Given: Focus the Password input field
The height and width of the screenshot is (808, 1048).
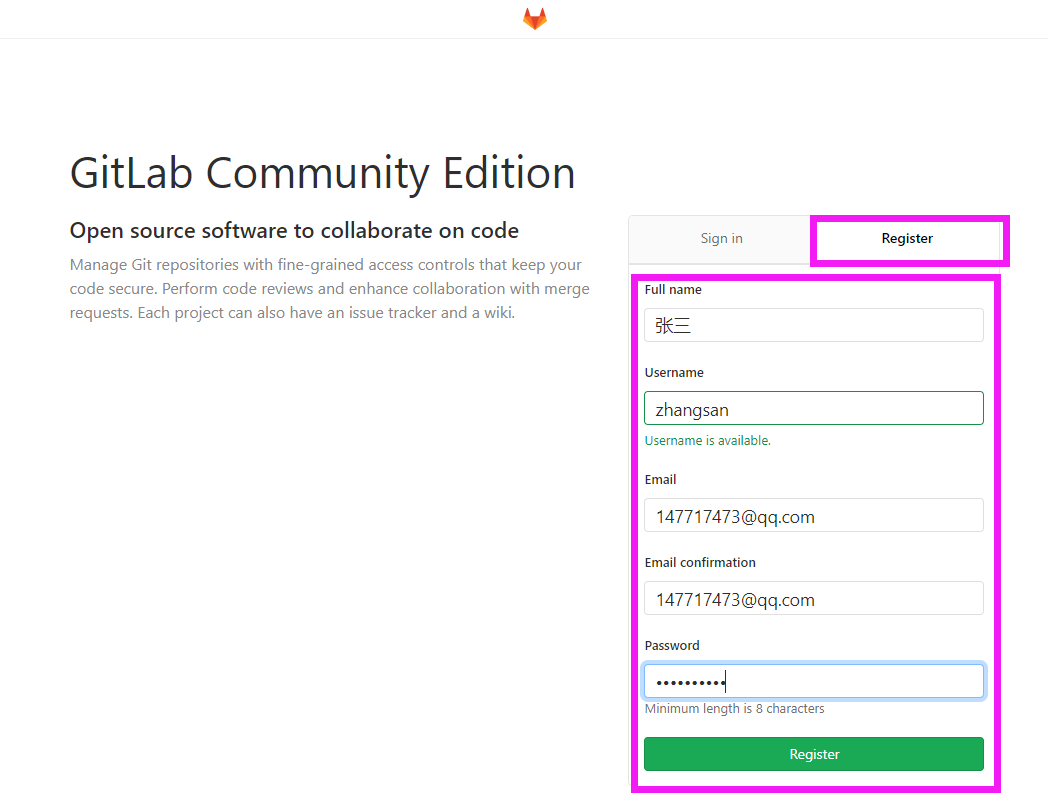Looking at the screenshot, I should click(813, 681).
